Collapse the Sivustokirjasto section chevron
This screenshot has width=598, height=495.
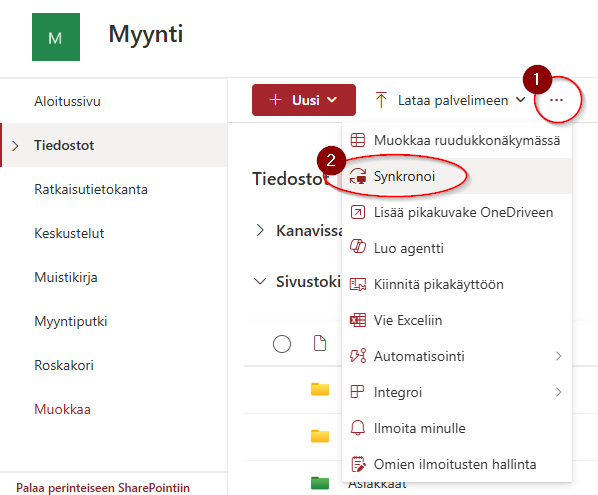click(260, 281)
